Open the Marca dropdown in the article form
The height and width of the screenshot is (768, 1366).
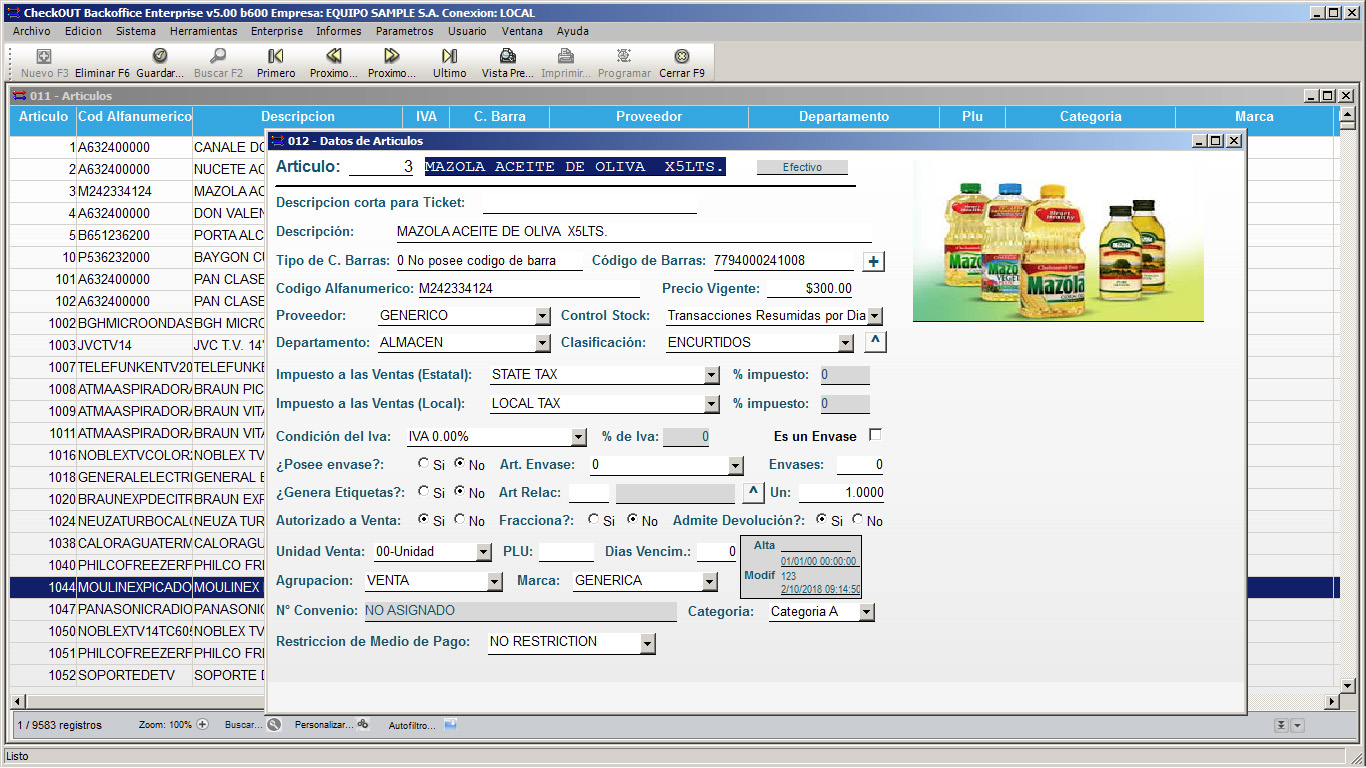coord(710,581)
